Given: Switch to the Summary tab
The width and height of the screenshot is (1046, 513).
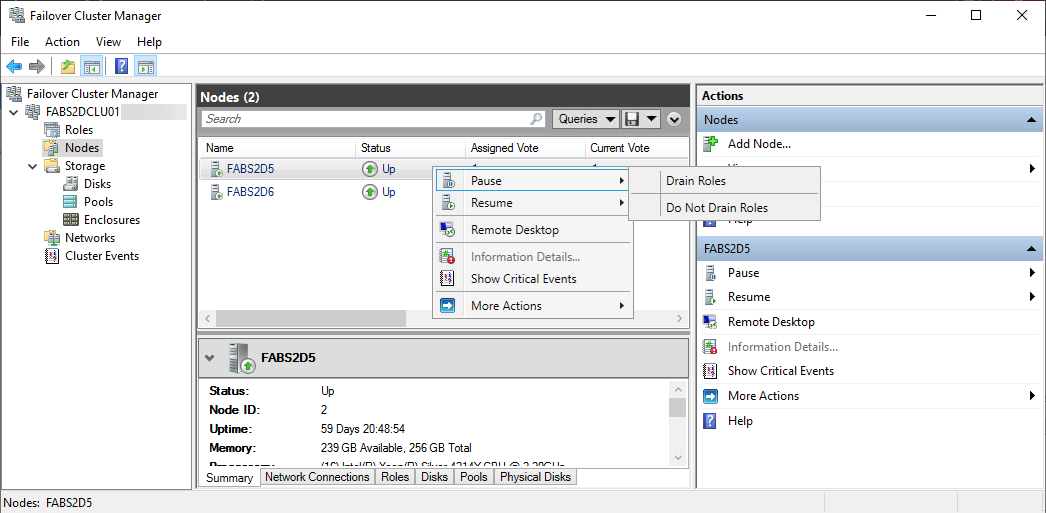Looking at the screenshot, I should coord(229,478).
